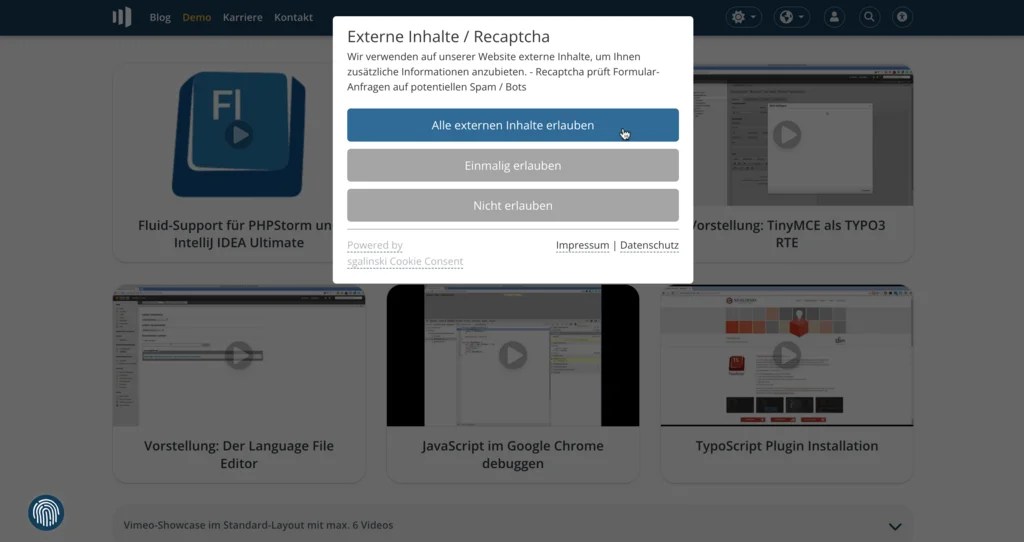Viewport: 1024px width, 542px height.
Task: Select Kontakt in the navigation bar
Action: (293, 17)
